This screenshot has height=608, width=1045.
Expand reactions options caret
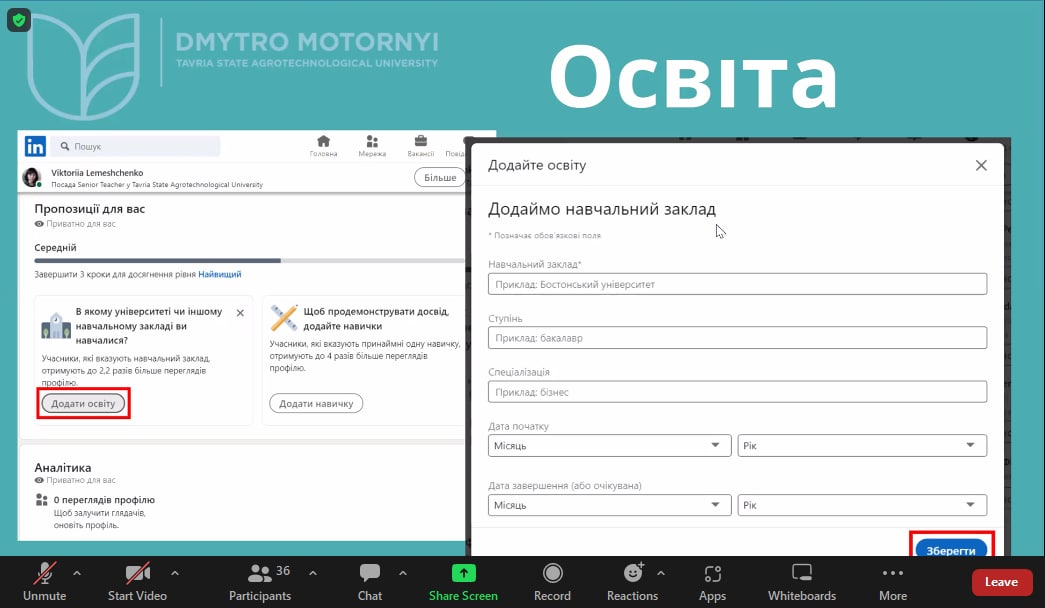(x=660, y=573)
